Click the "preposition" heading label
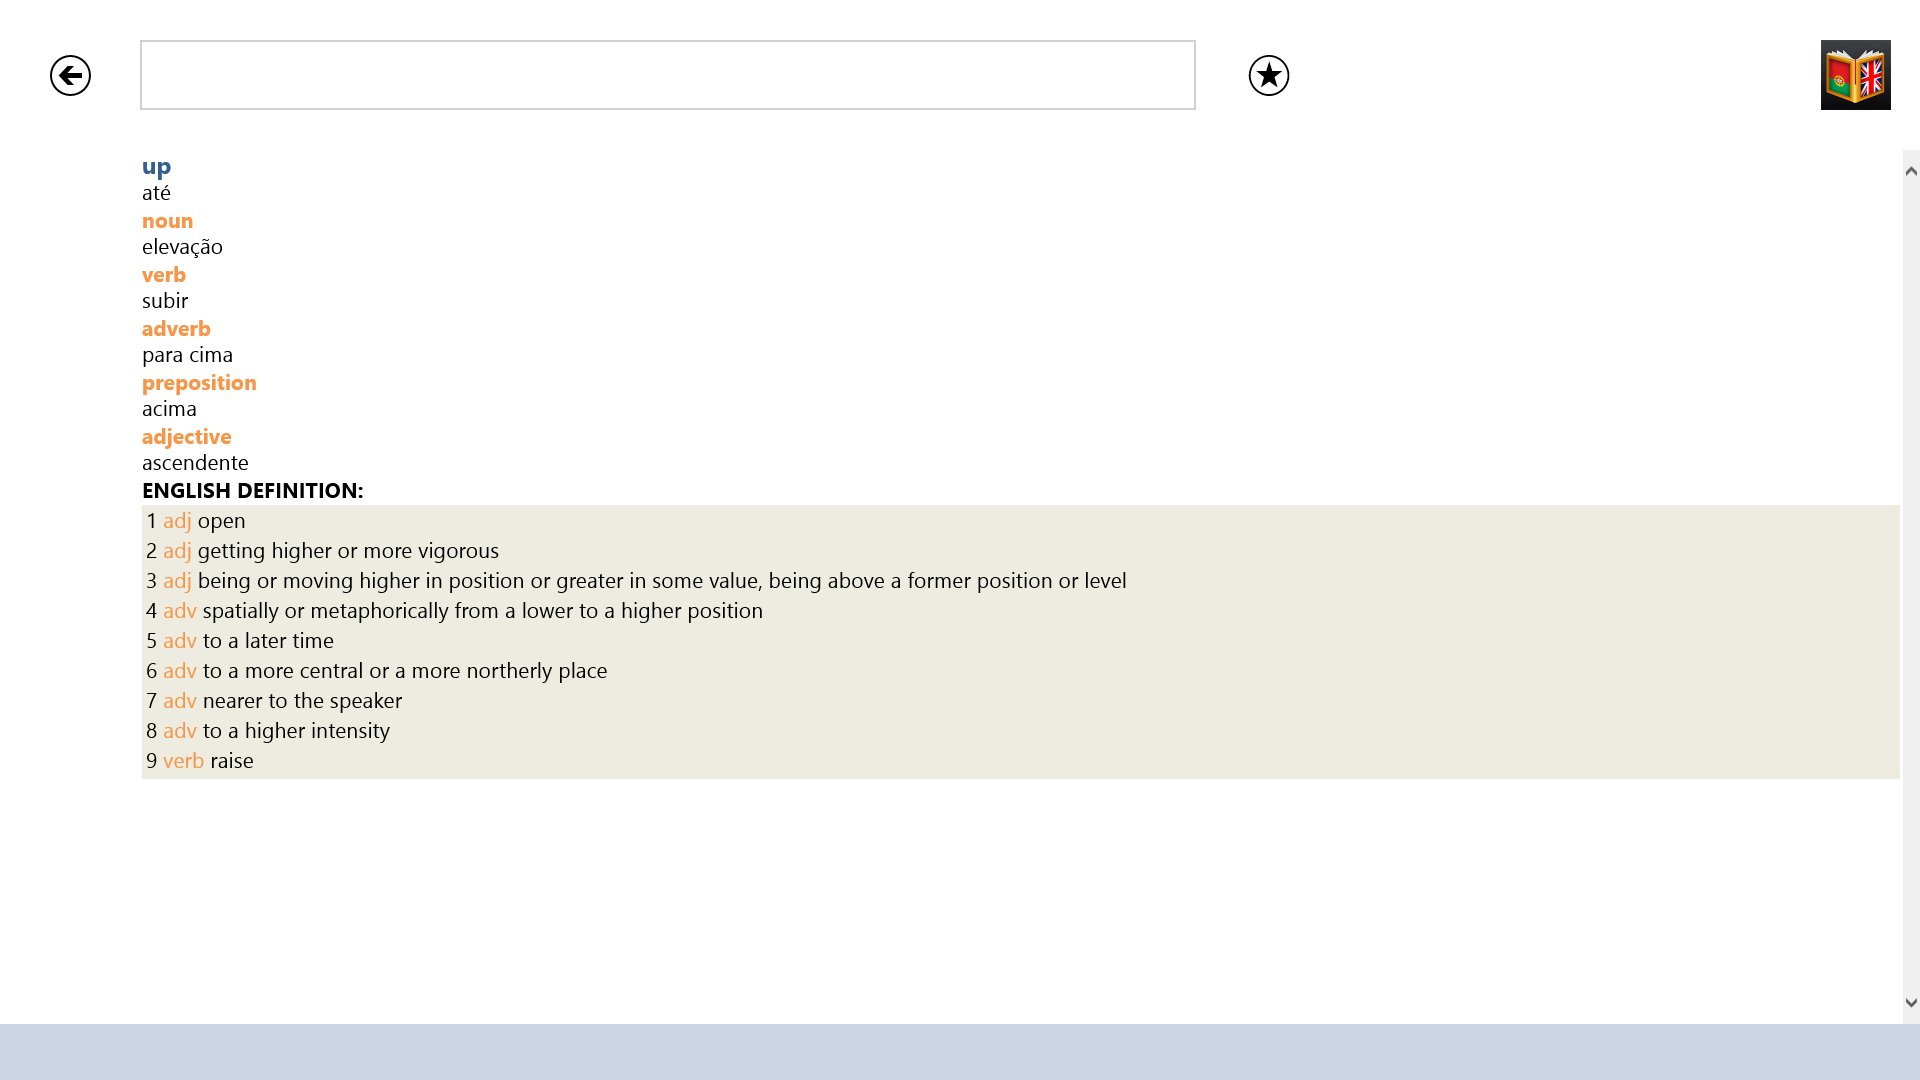Screen dimensions: 1920x1080 click(199, 383)
